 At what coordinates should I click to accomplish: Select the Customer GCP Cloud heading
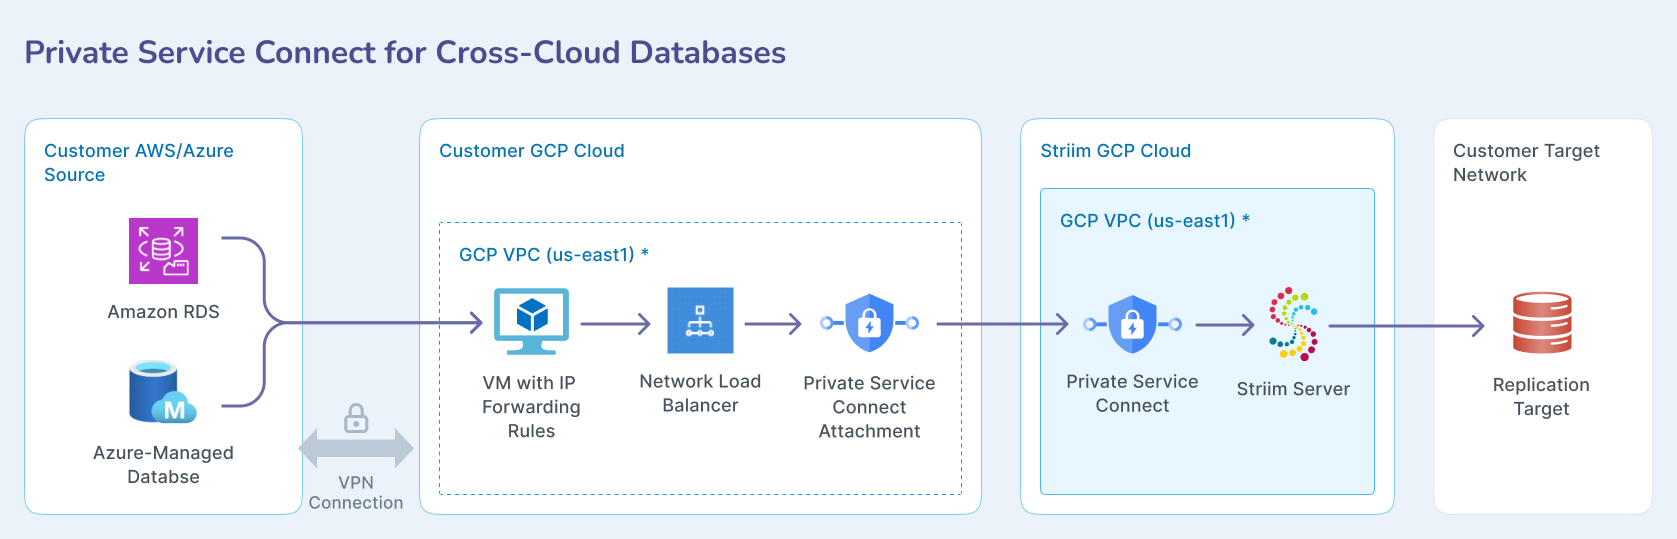[x=531, y=151]
